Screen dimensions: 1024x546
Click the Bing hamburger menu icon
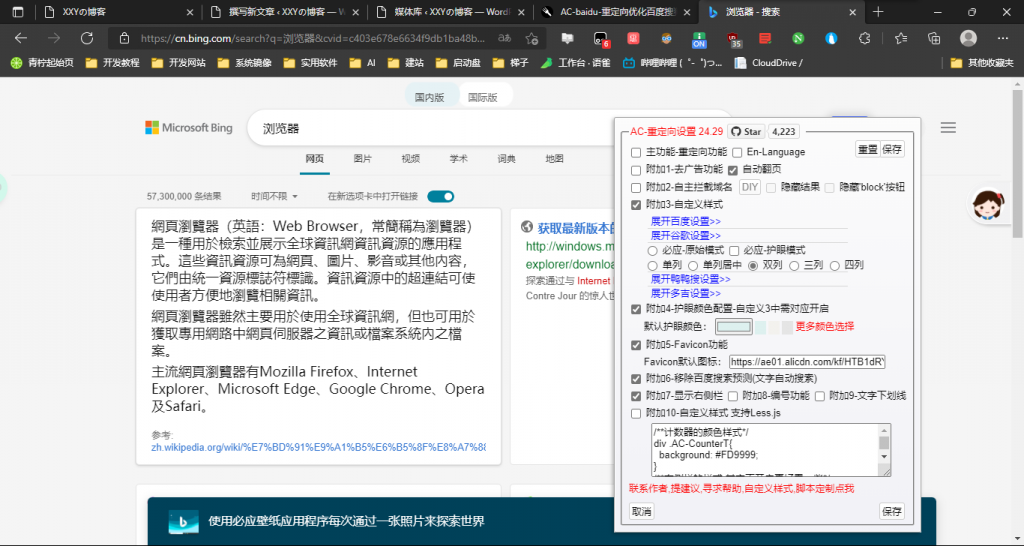coord(948,128)
